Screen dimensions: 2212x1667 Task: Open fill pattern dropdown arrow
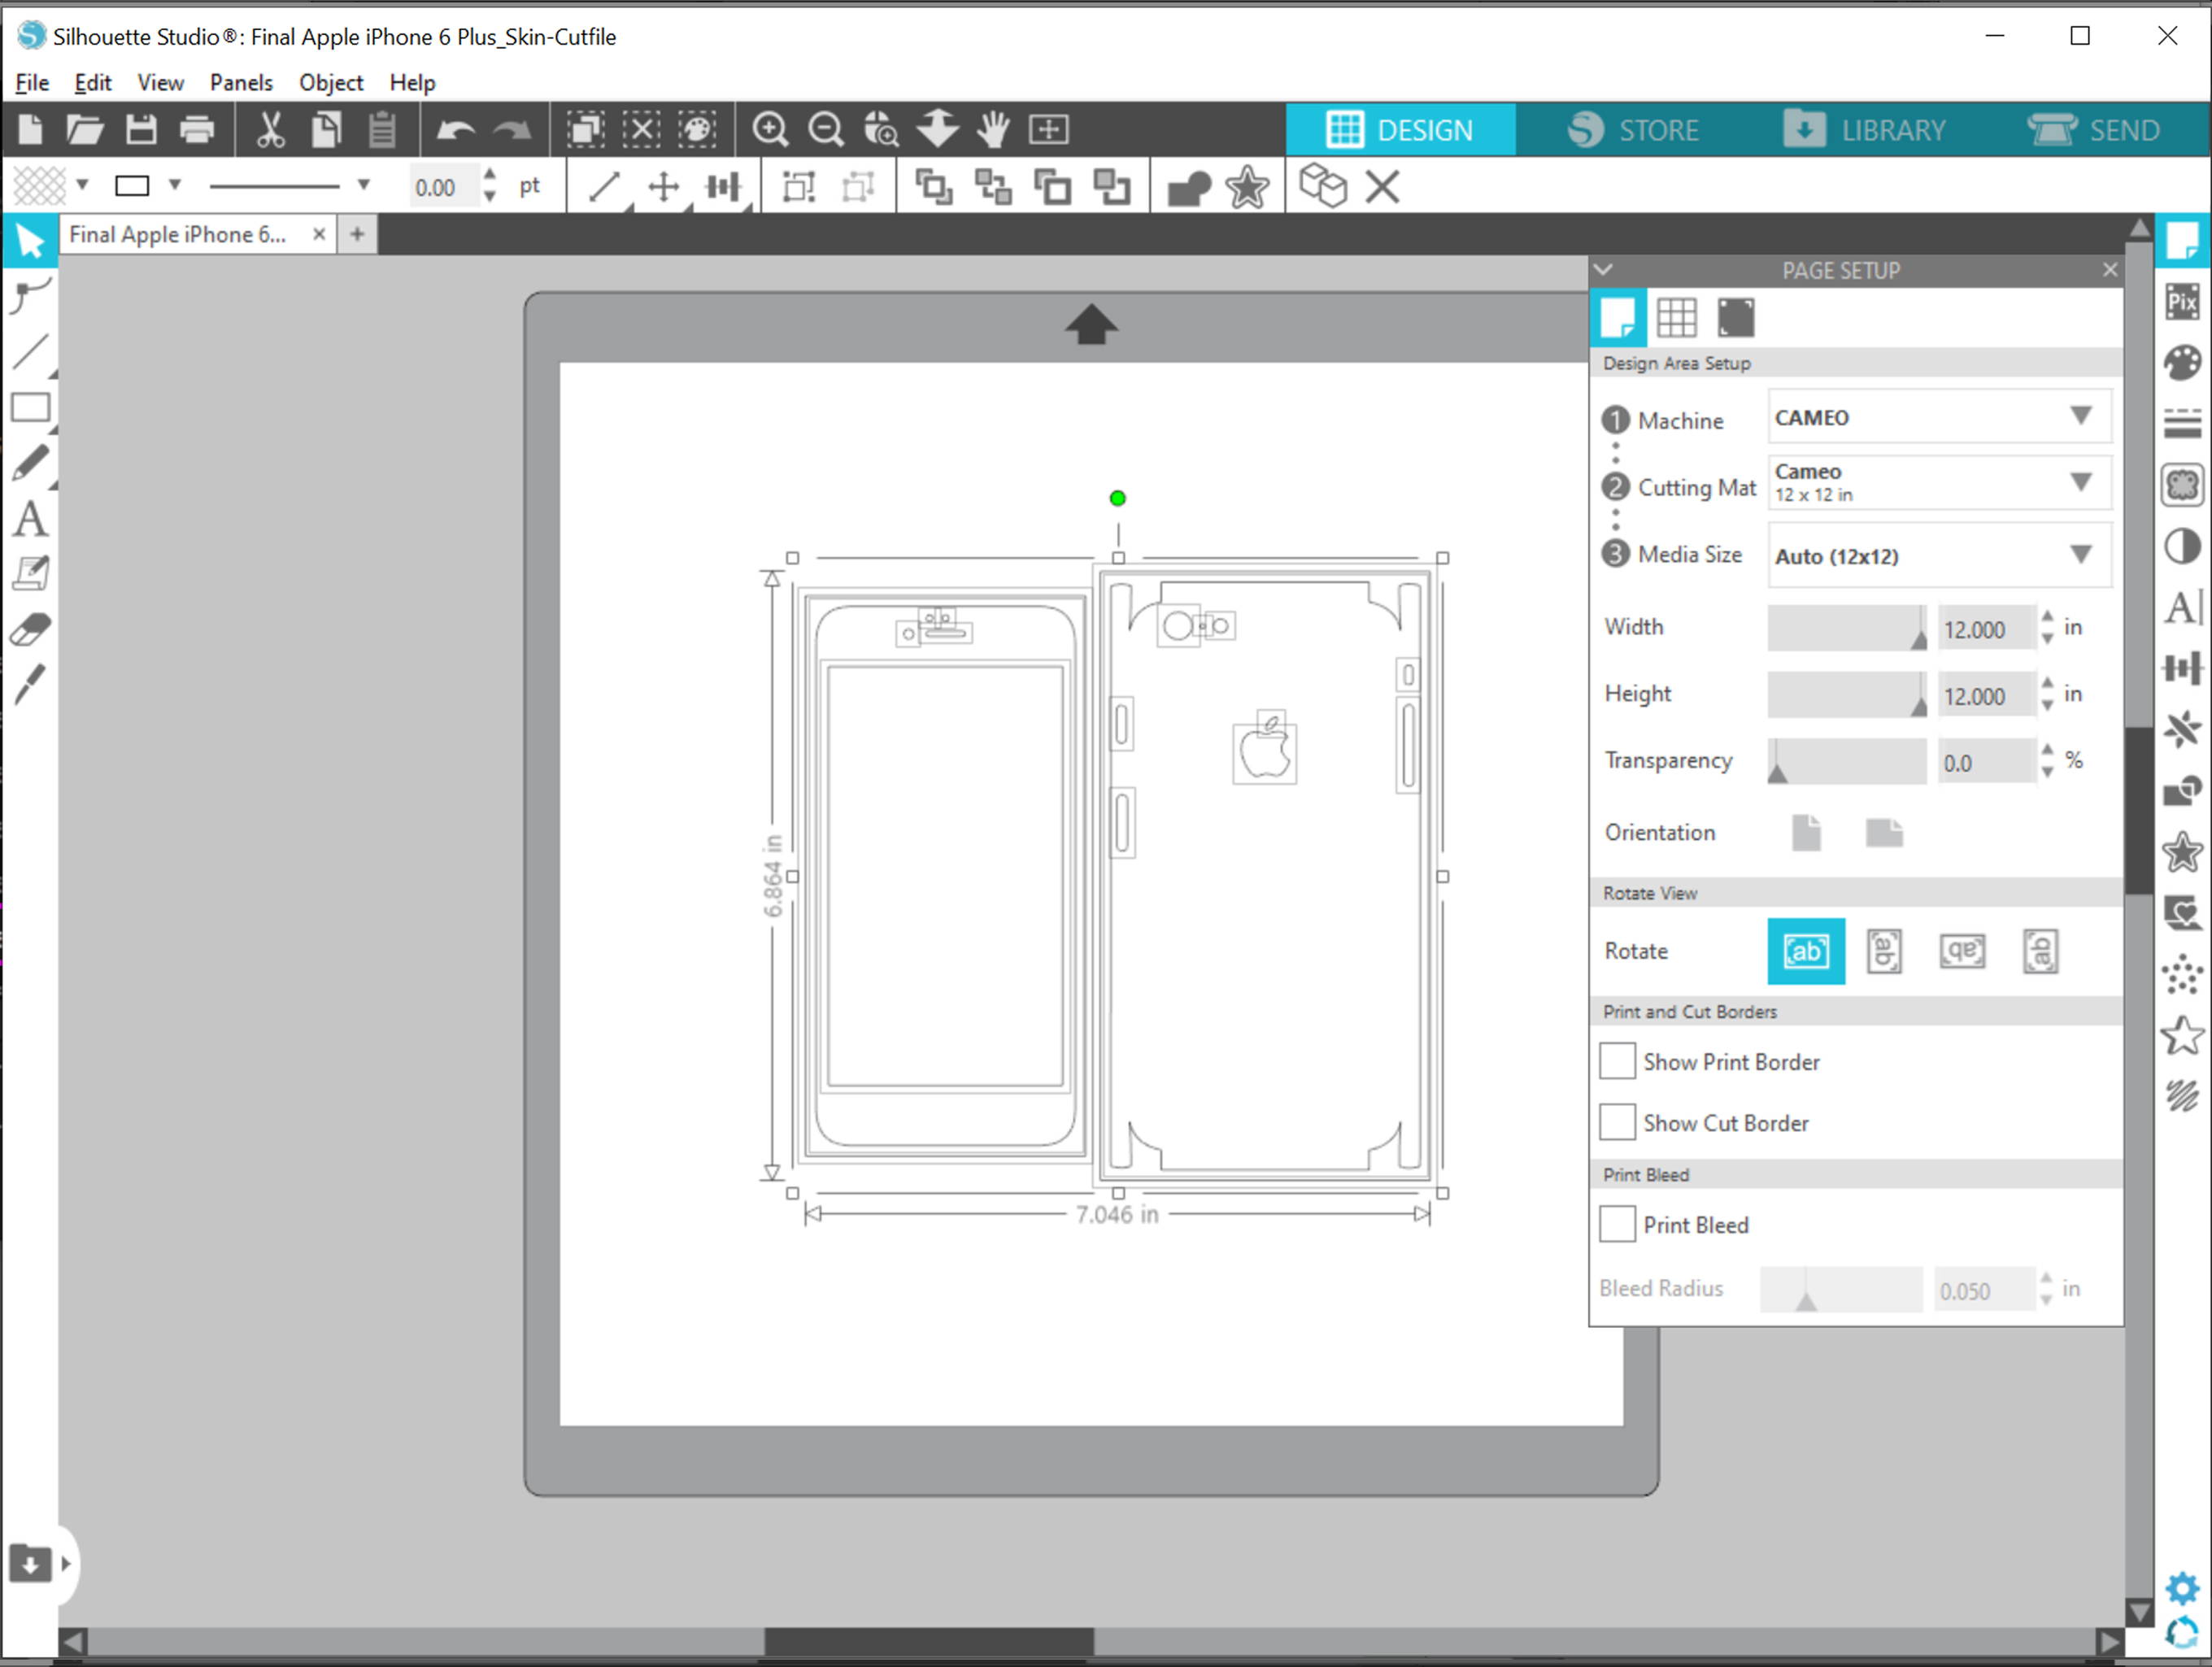coord(83,185)
